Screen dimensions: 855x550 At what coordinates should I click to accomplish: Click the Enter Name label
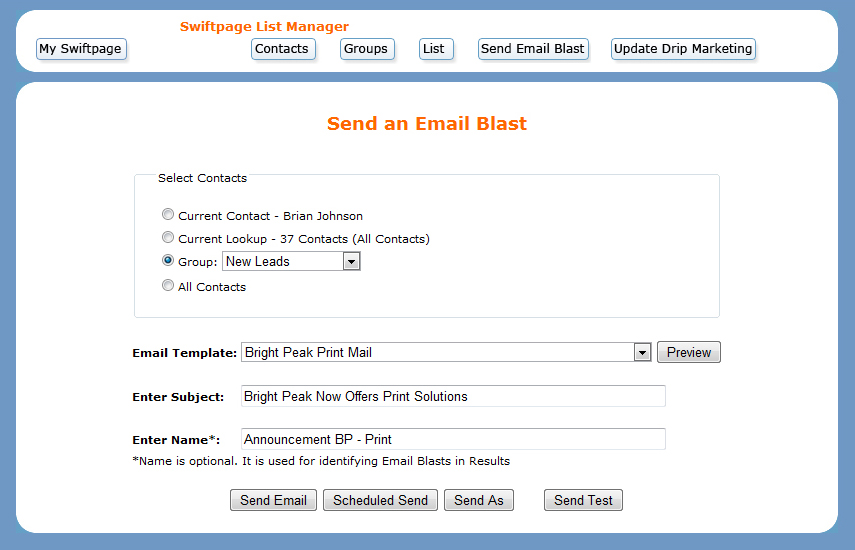[176, 440]
